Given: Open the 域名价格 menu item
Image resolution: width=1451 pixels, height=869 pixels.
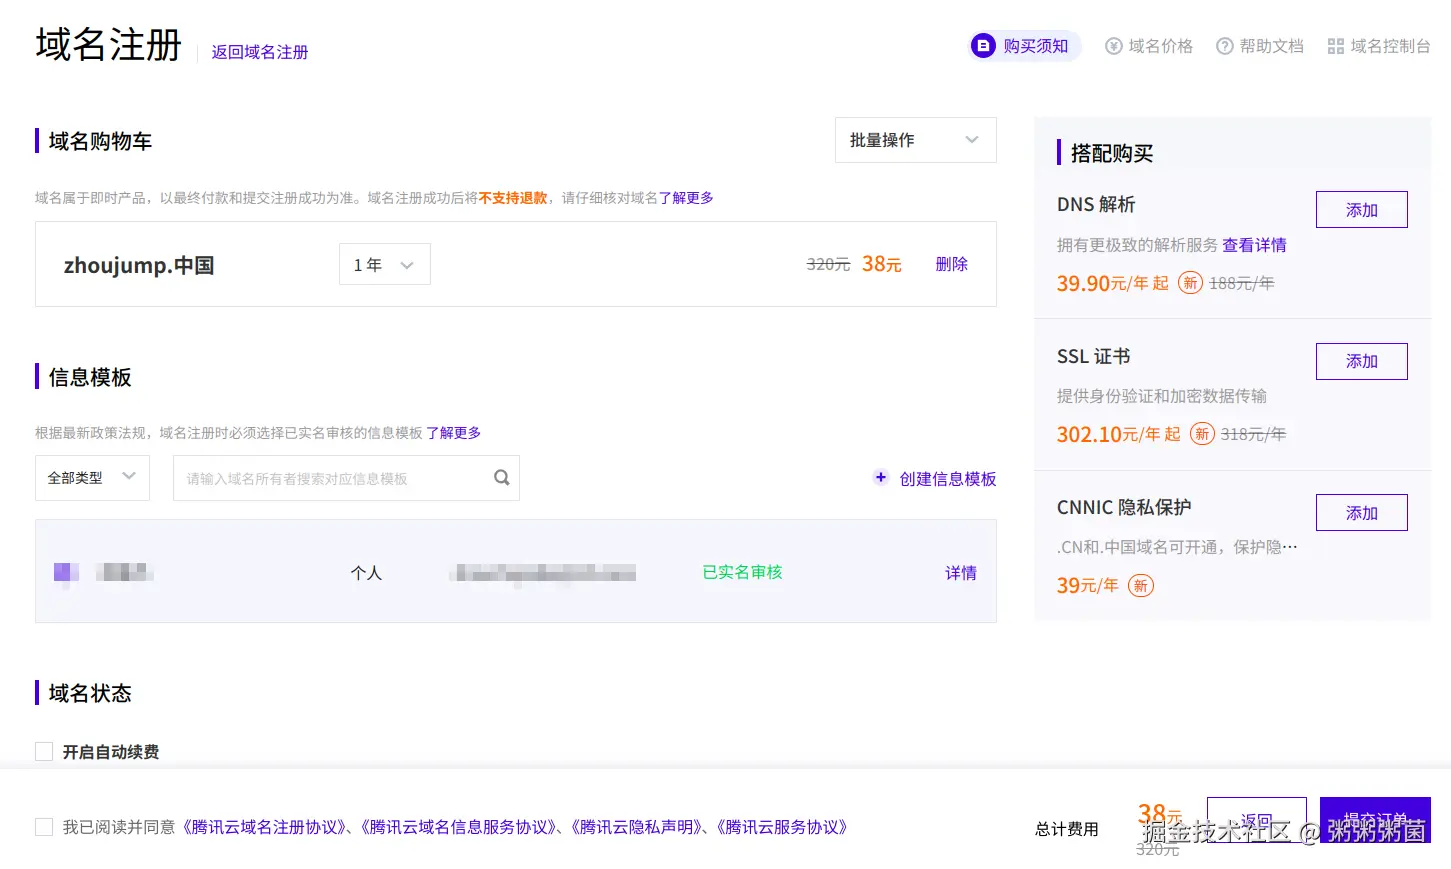Looking at the screenshot, I should (1149, 46).
